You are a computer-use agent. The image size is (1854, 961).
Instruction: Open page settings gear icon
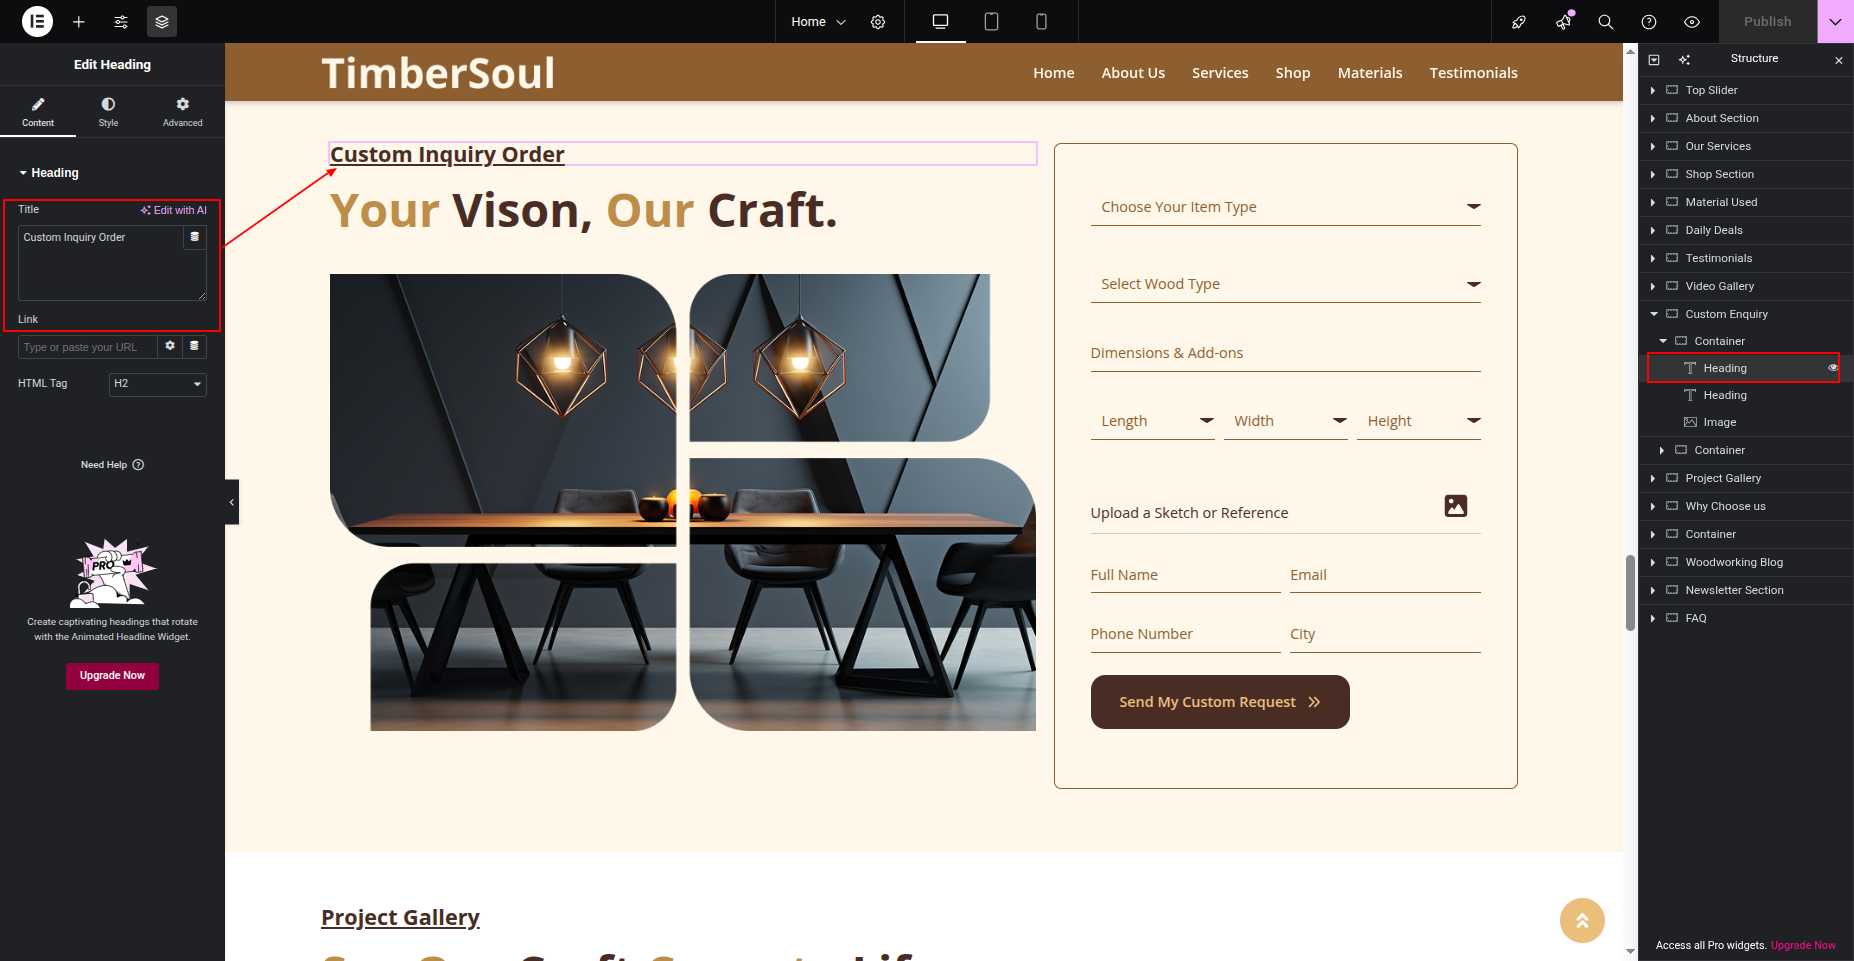[878, 22]
